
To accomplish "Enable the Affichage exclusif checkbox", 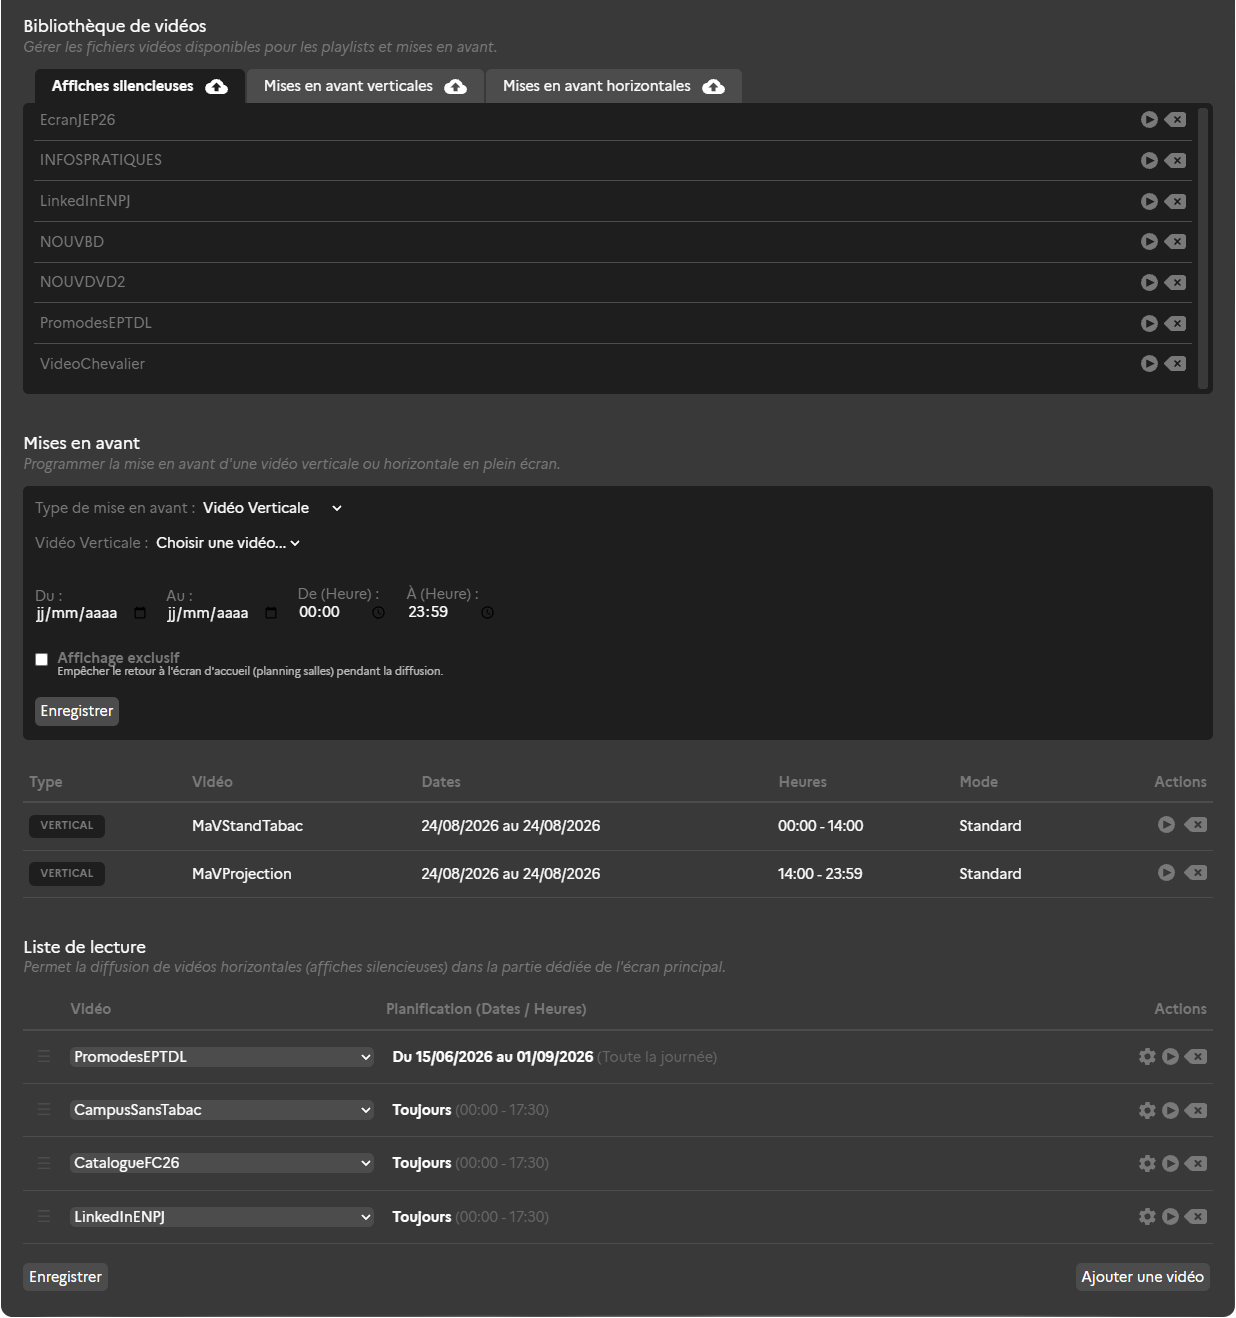I will coord(42,660).
